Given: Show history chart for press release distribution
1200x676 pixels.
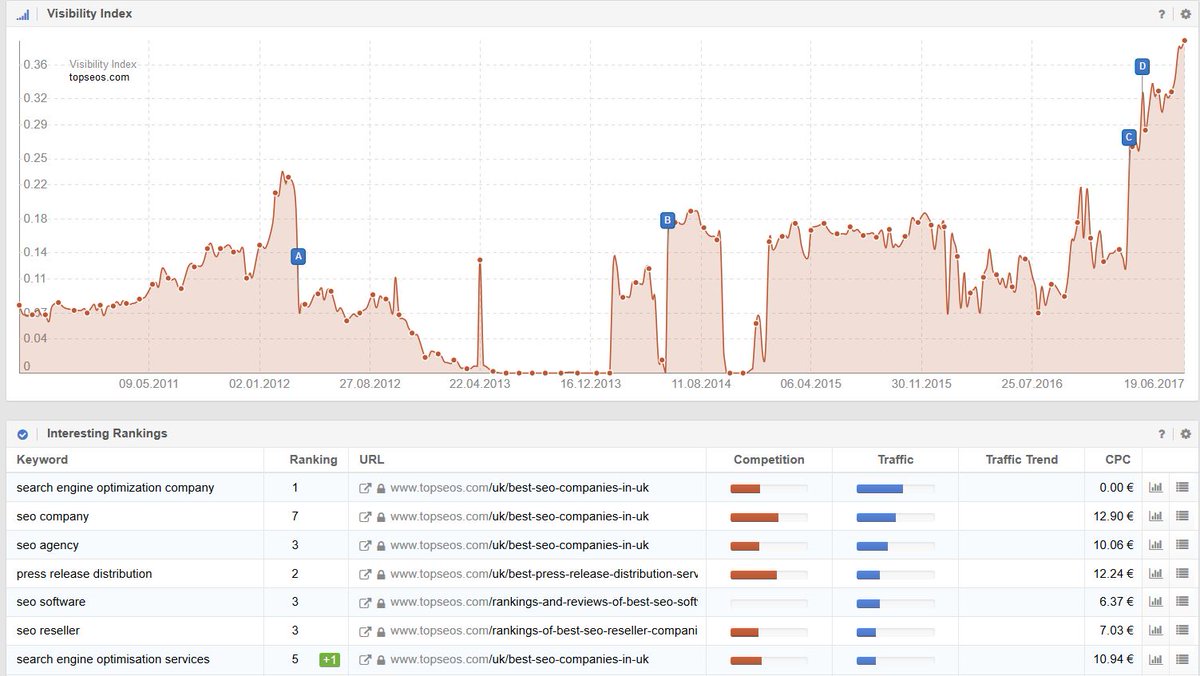Looking at the screenshot, I should (1156, 574).
